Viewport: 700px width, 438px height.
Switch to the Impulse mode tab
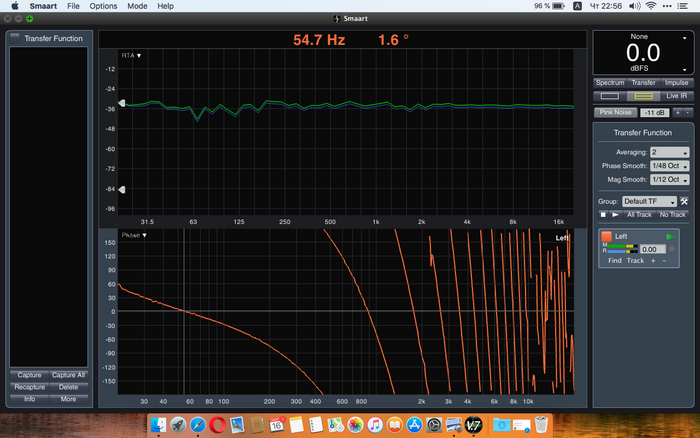tap(676, 83)
